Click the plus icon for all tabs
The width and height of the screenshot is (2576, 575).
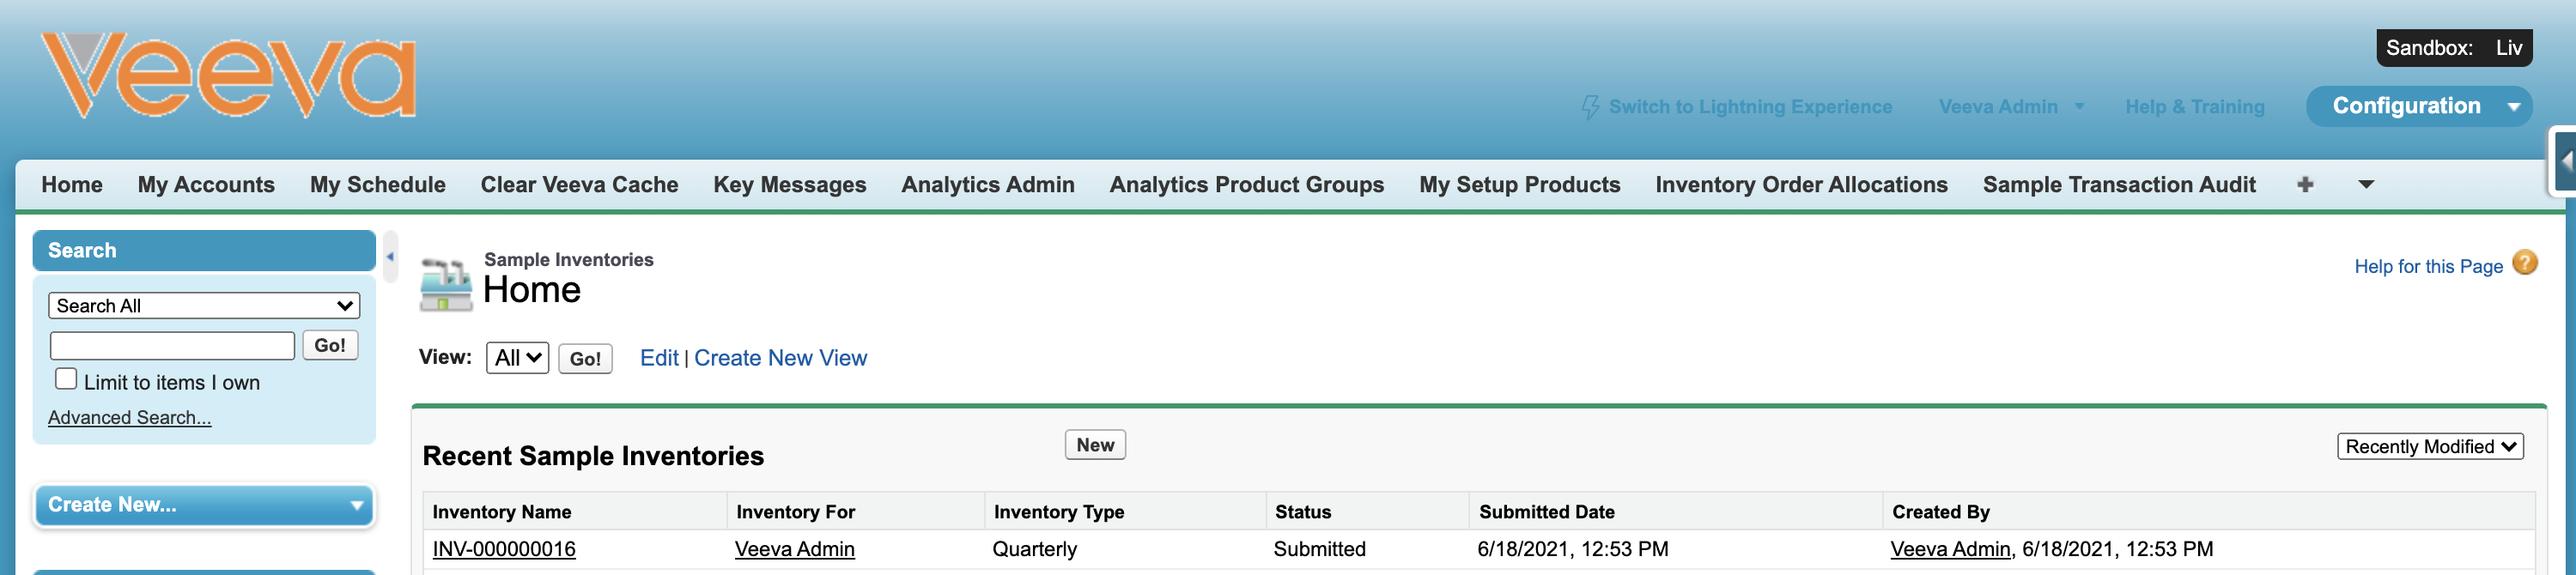(2305, 185)
